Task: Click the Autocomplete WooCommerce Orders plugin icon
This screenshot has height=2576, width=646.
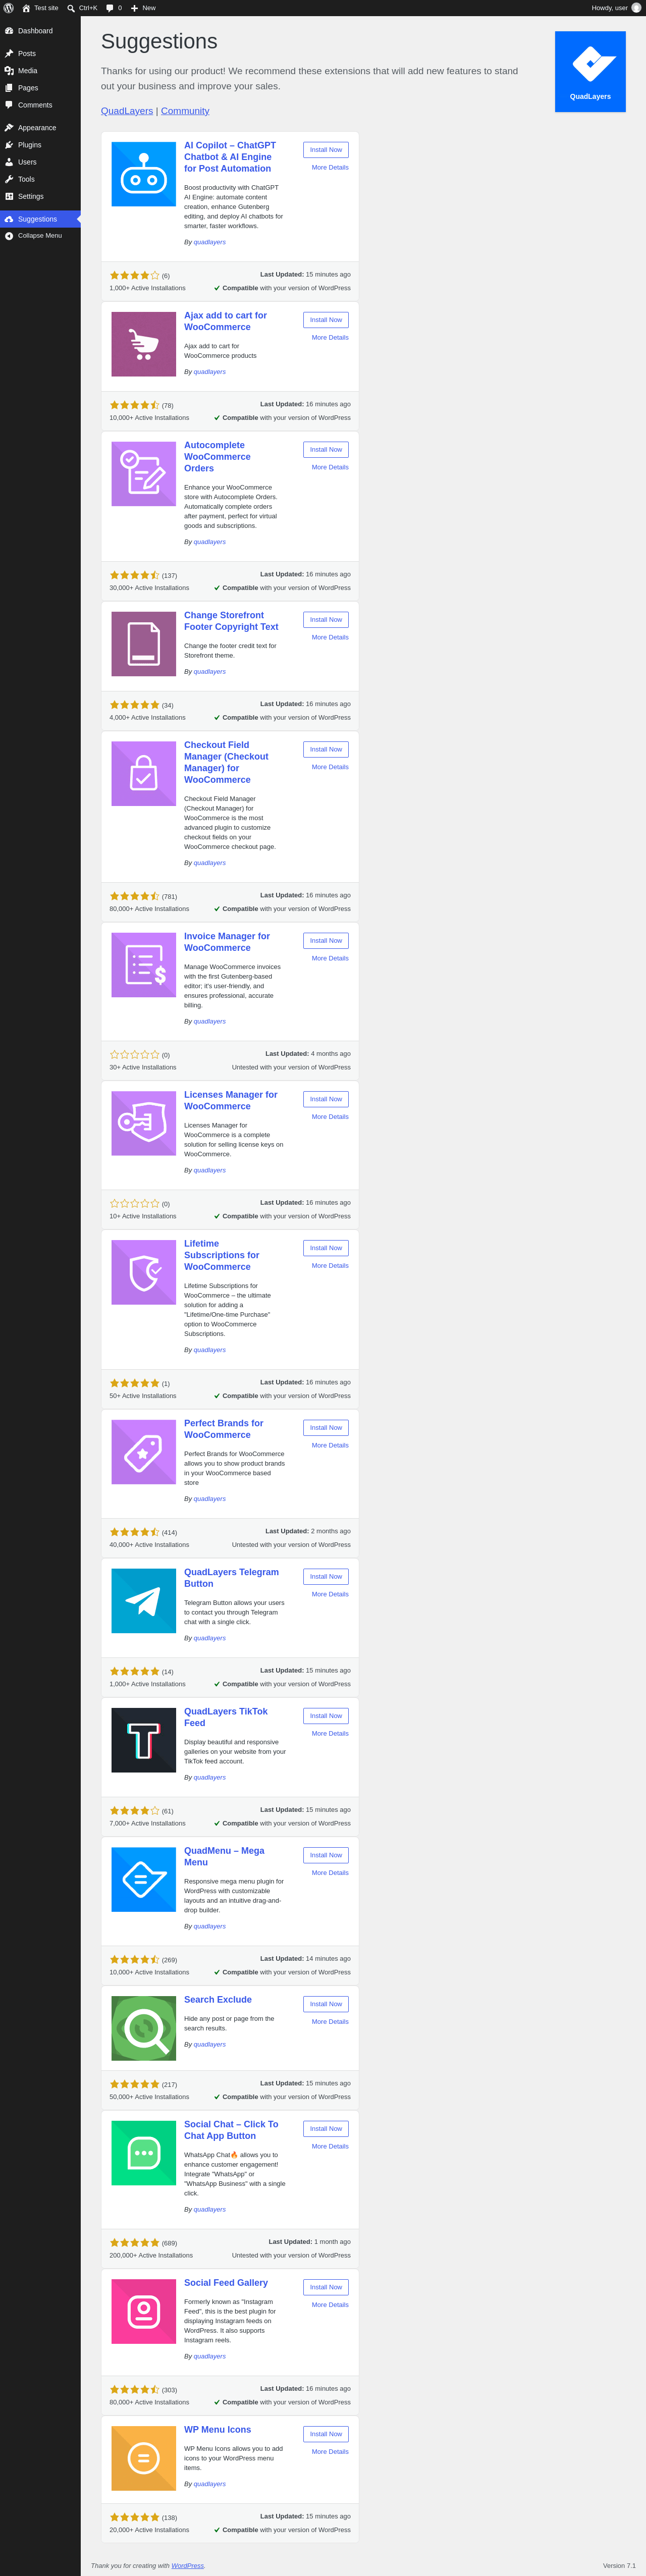Action: click(143, 474)
